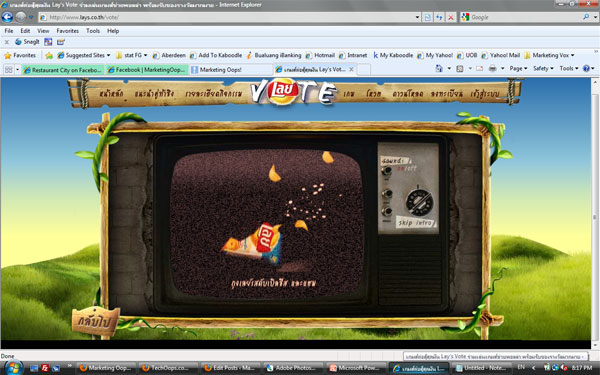The width and height of the screenshot is (600, 375).
Task: Go back with the browser Back arrow
Action: 7,17
